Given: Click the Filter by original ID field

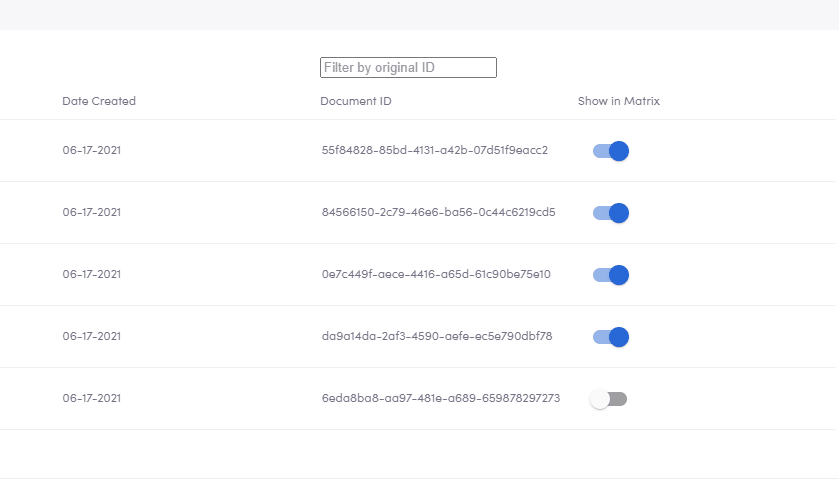Looking at the screenshot, I should (408, 67).
